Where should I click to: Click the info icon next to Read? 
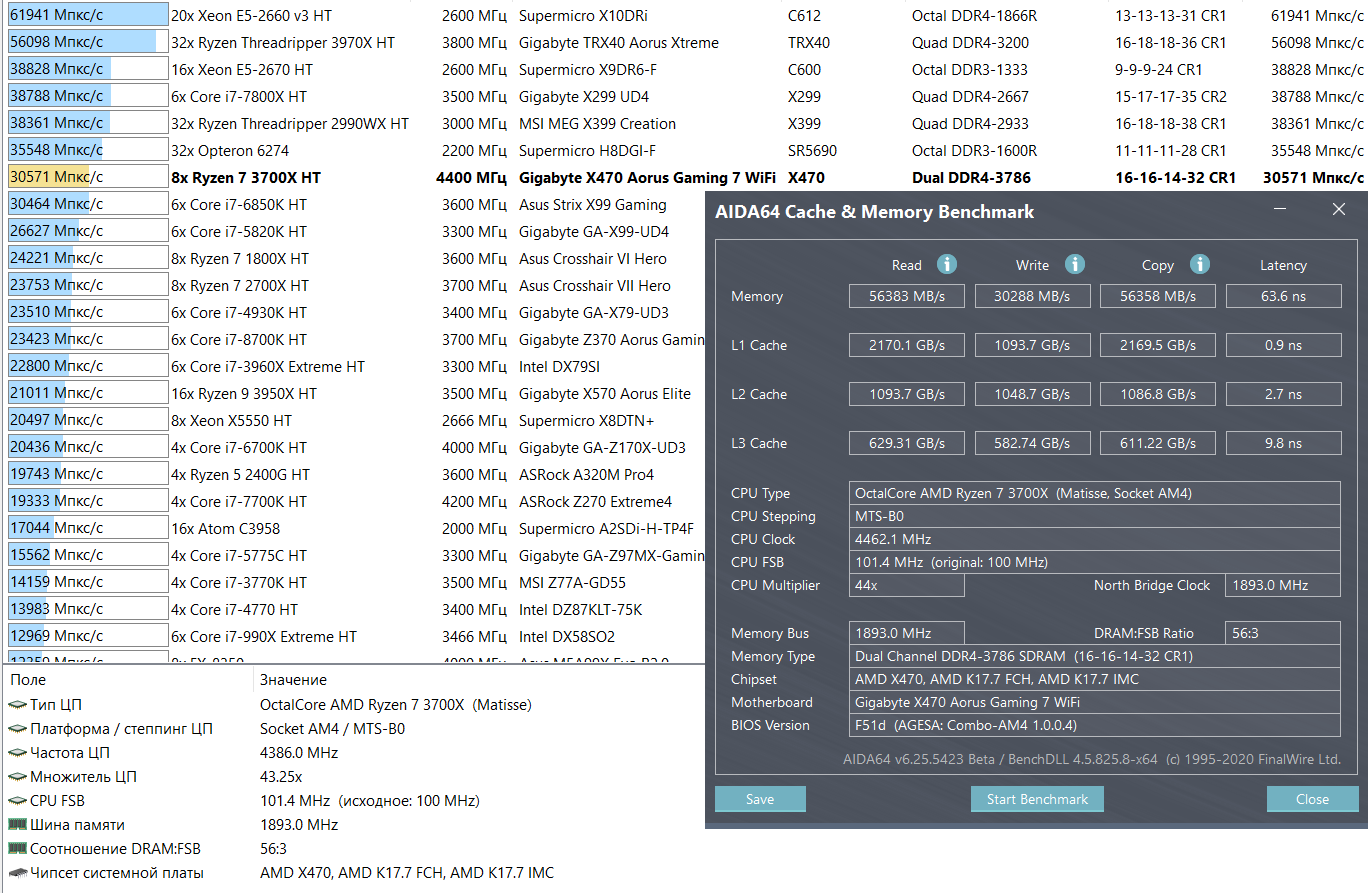[x=946, y=265]
